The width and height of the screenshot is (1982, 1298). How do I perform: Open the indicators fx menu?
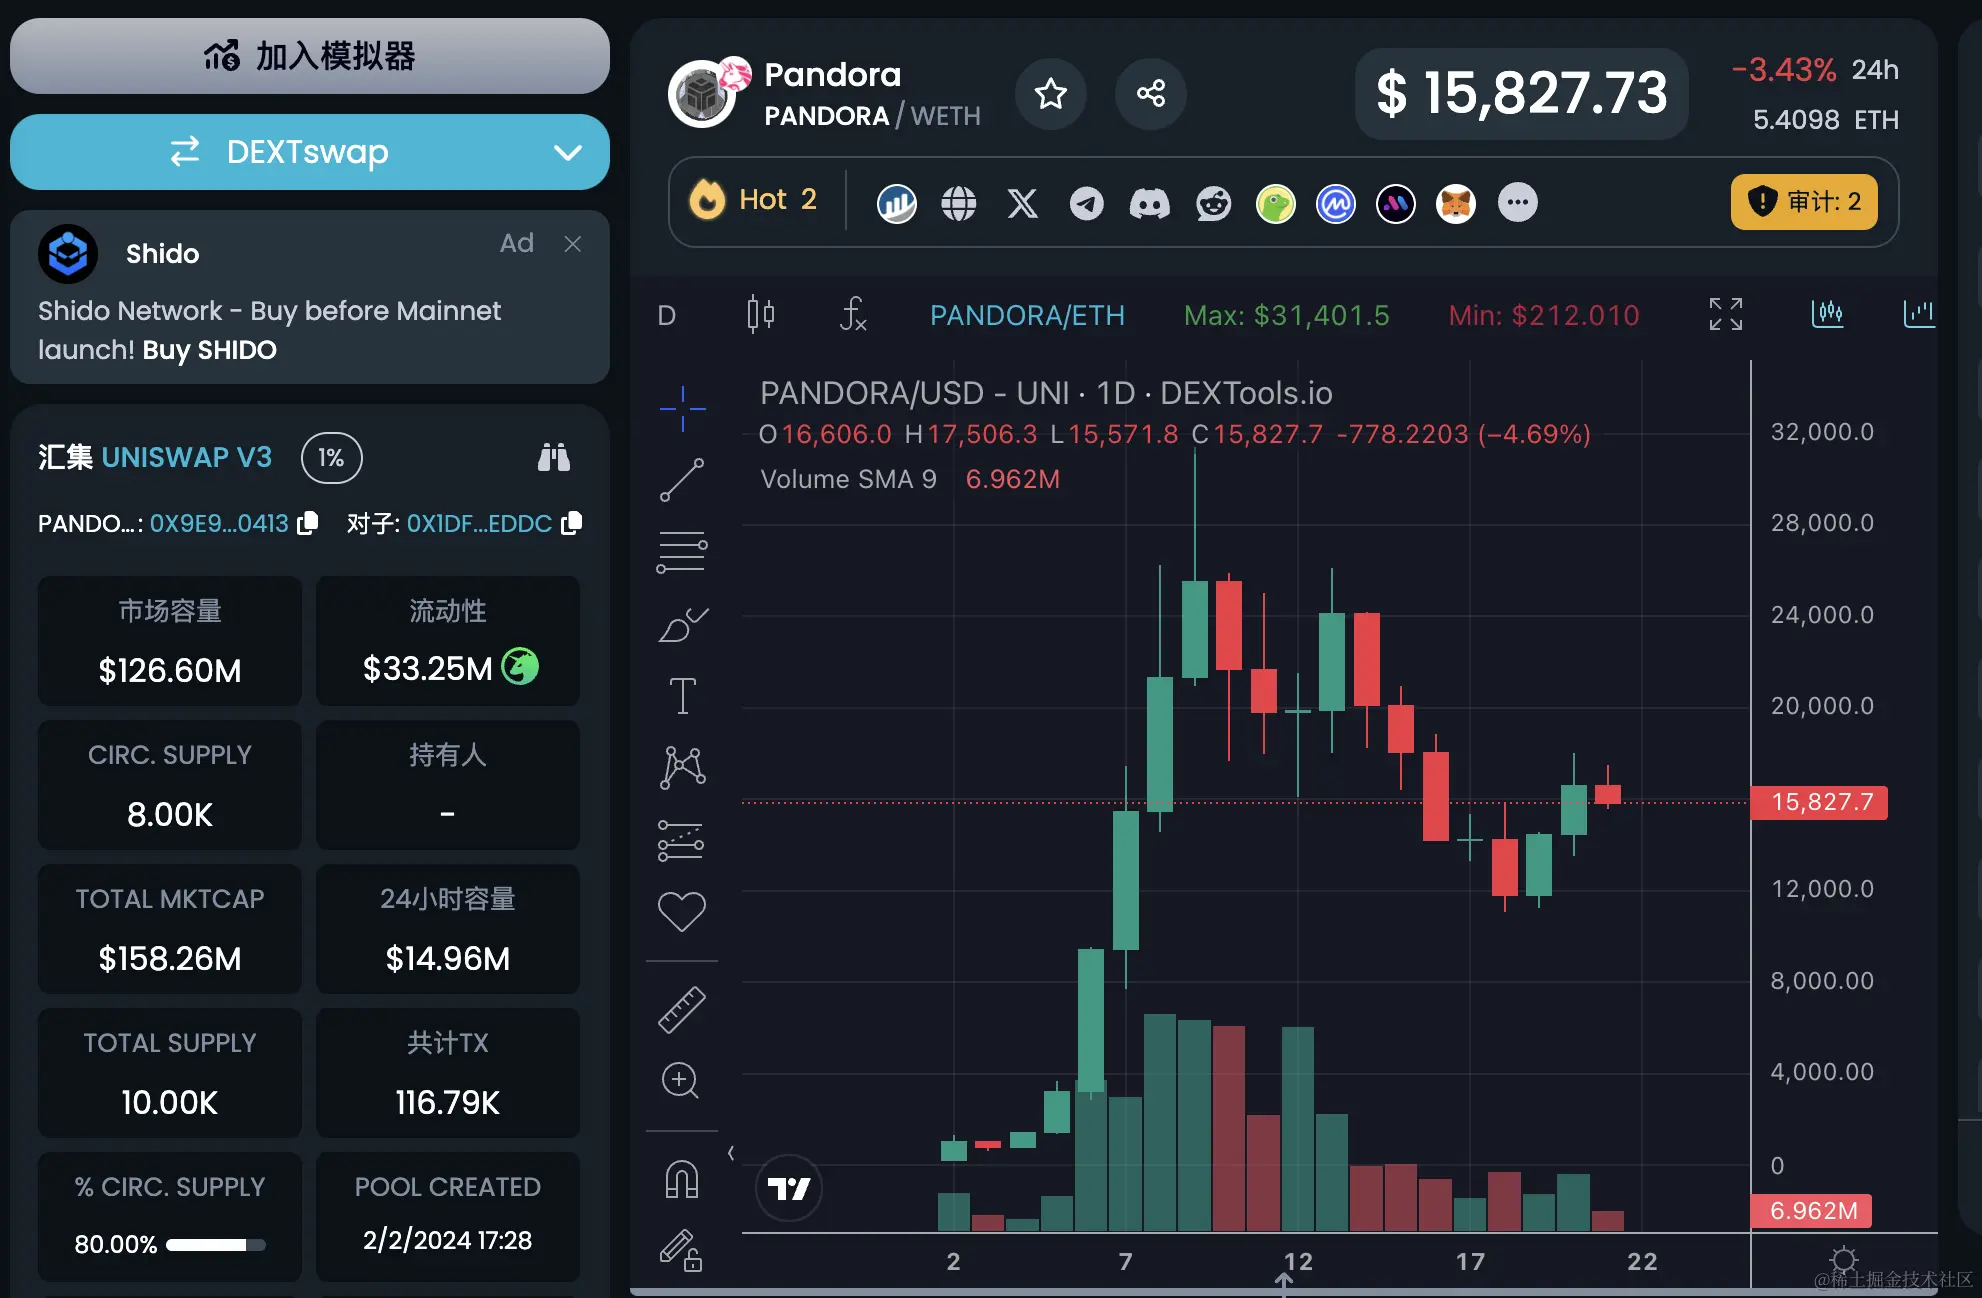point(852,315)
